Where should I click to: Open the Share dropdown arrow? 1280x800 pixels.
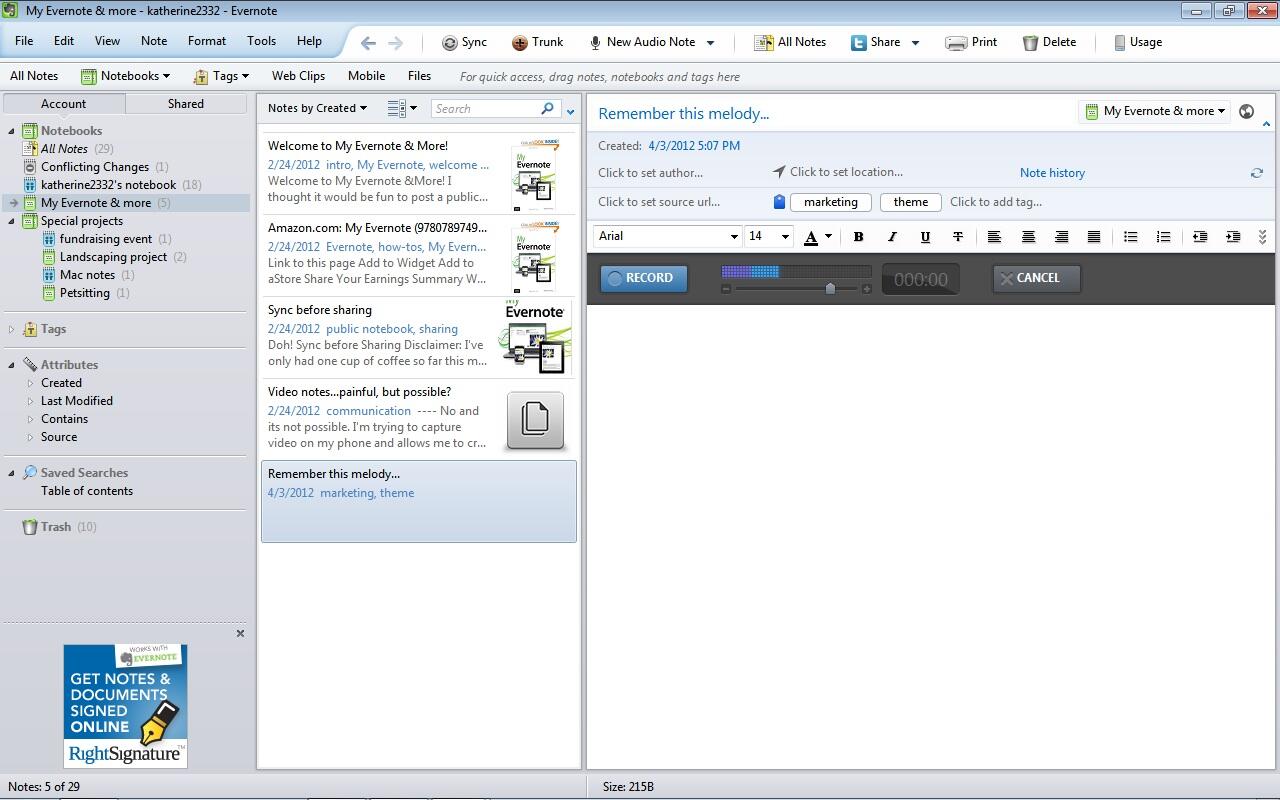point(915,43)
